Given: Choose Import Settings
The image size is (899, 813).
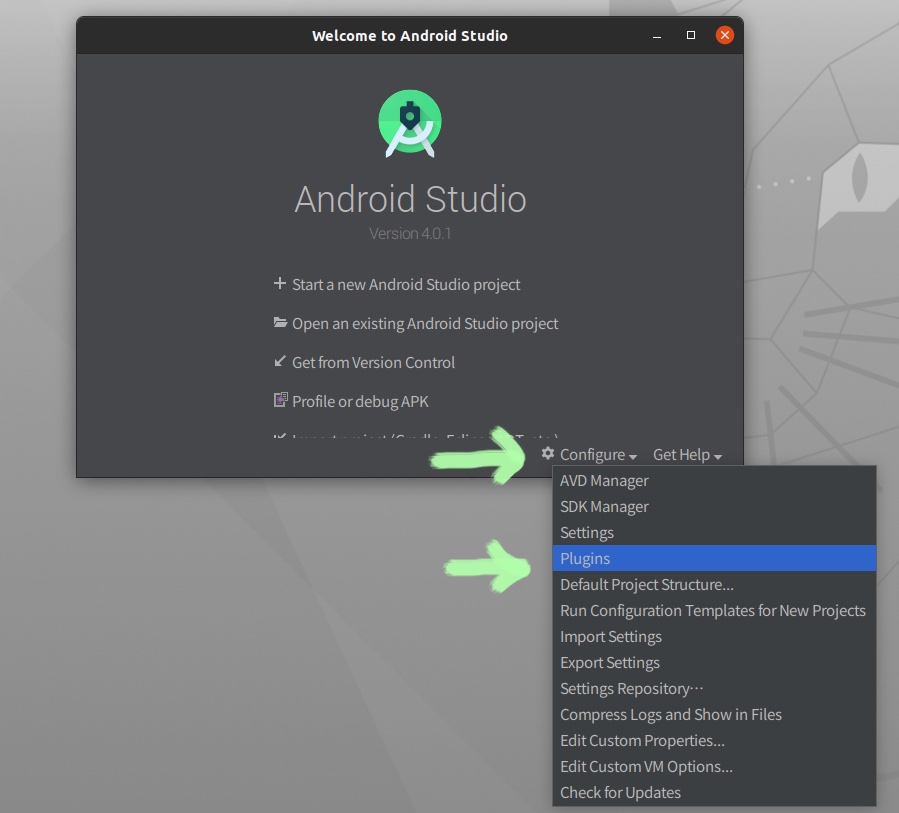Looking at the screenshot, I should pyautogui.click(x=714, y=636).
